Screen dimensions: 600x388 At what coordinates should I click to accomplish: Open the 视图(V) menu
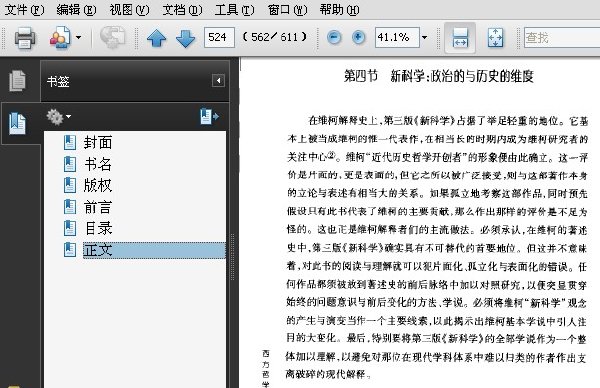(129, 10)
